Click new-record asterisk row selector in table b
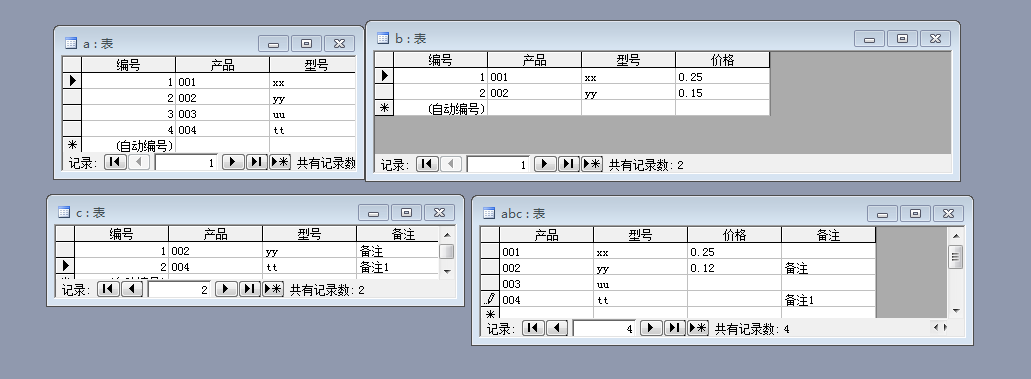The image size is (1031, 379). pyautogui.click(x=384, y=108)
